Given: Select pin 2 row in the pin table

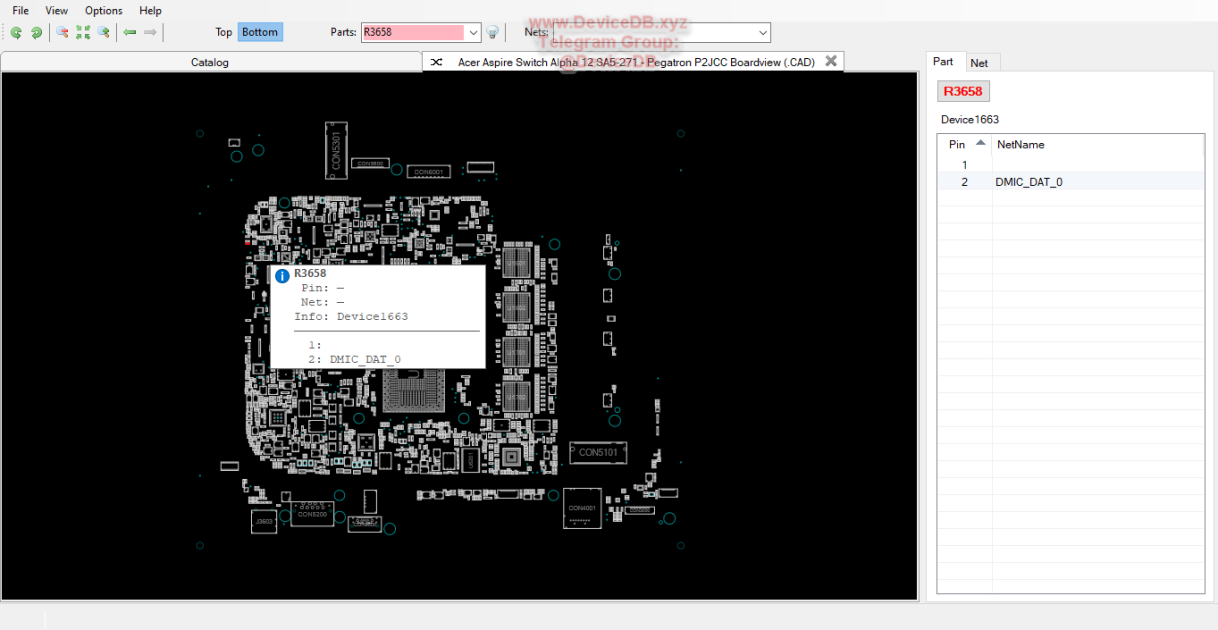Looking at the screenshot, I should coord(1070,182).
